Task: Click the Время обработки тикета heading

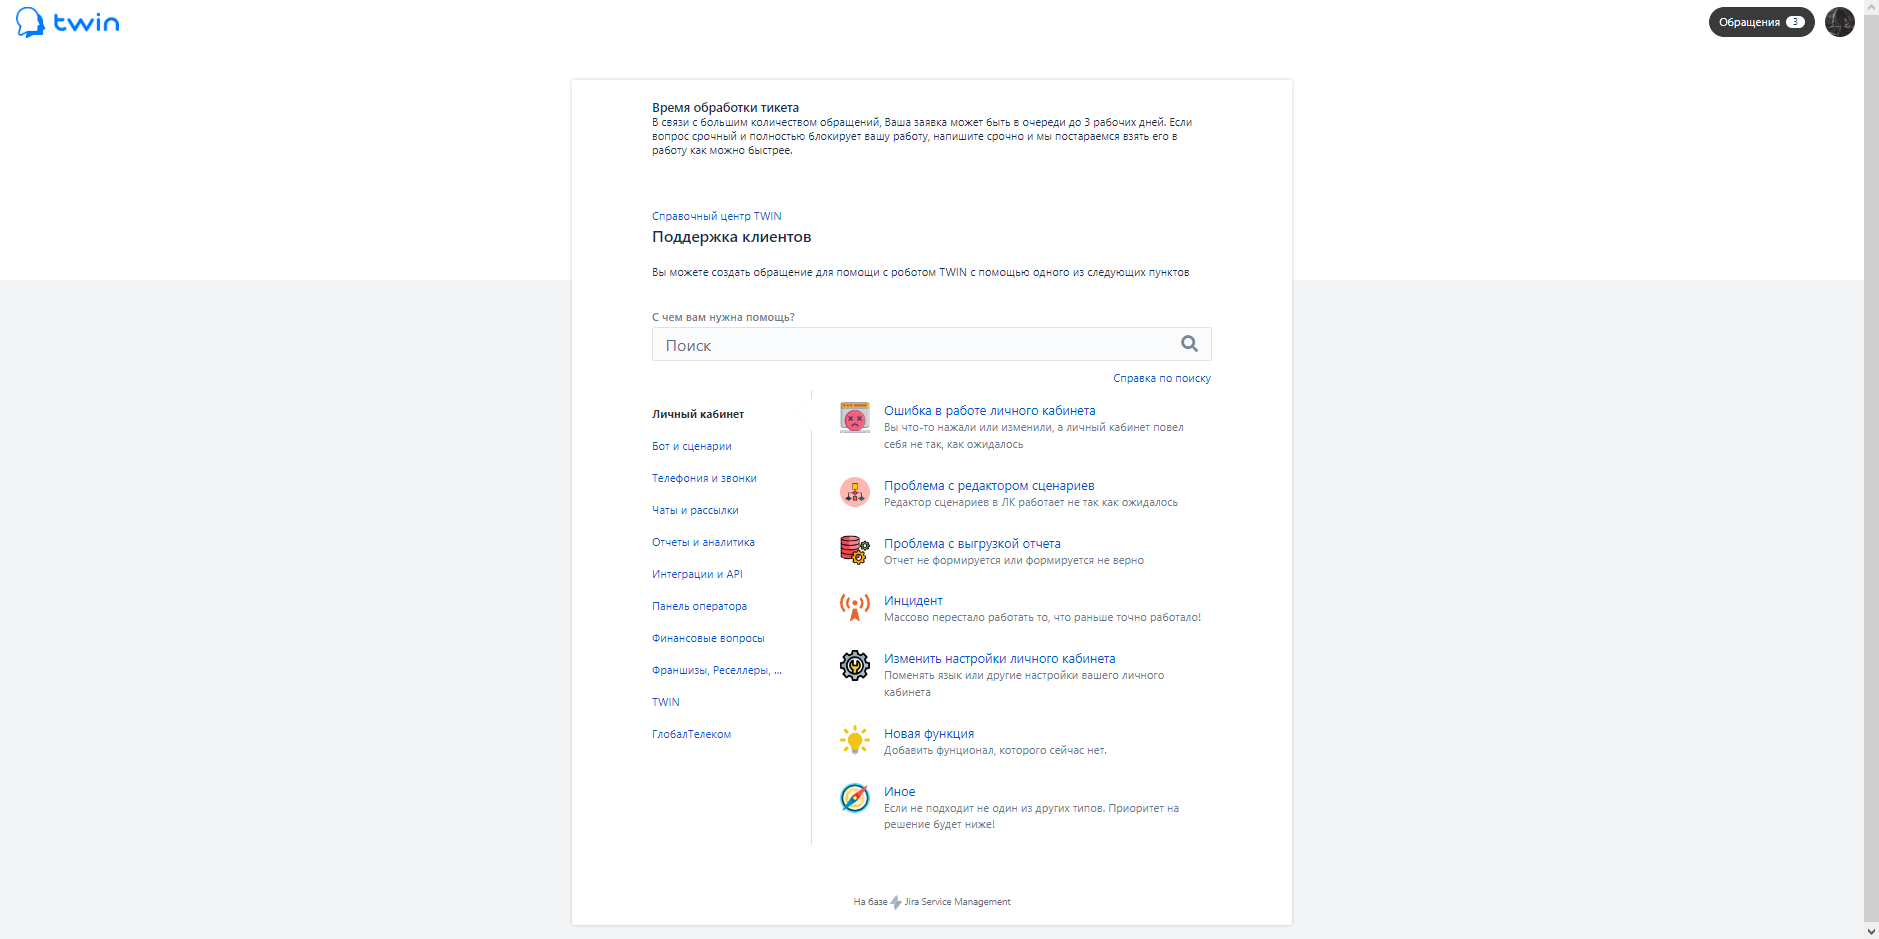Action: [725, 108]
